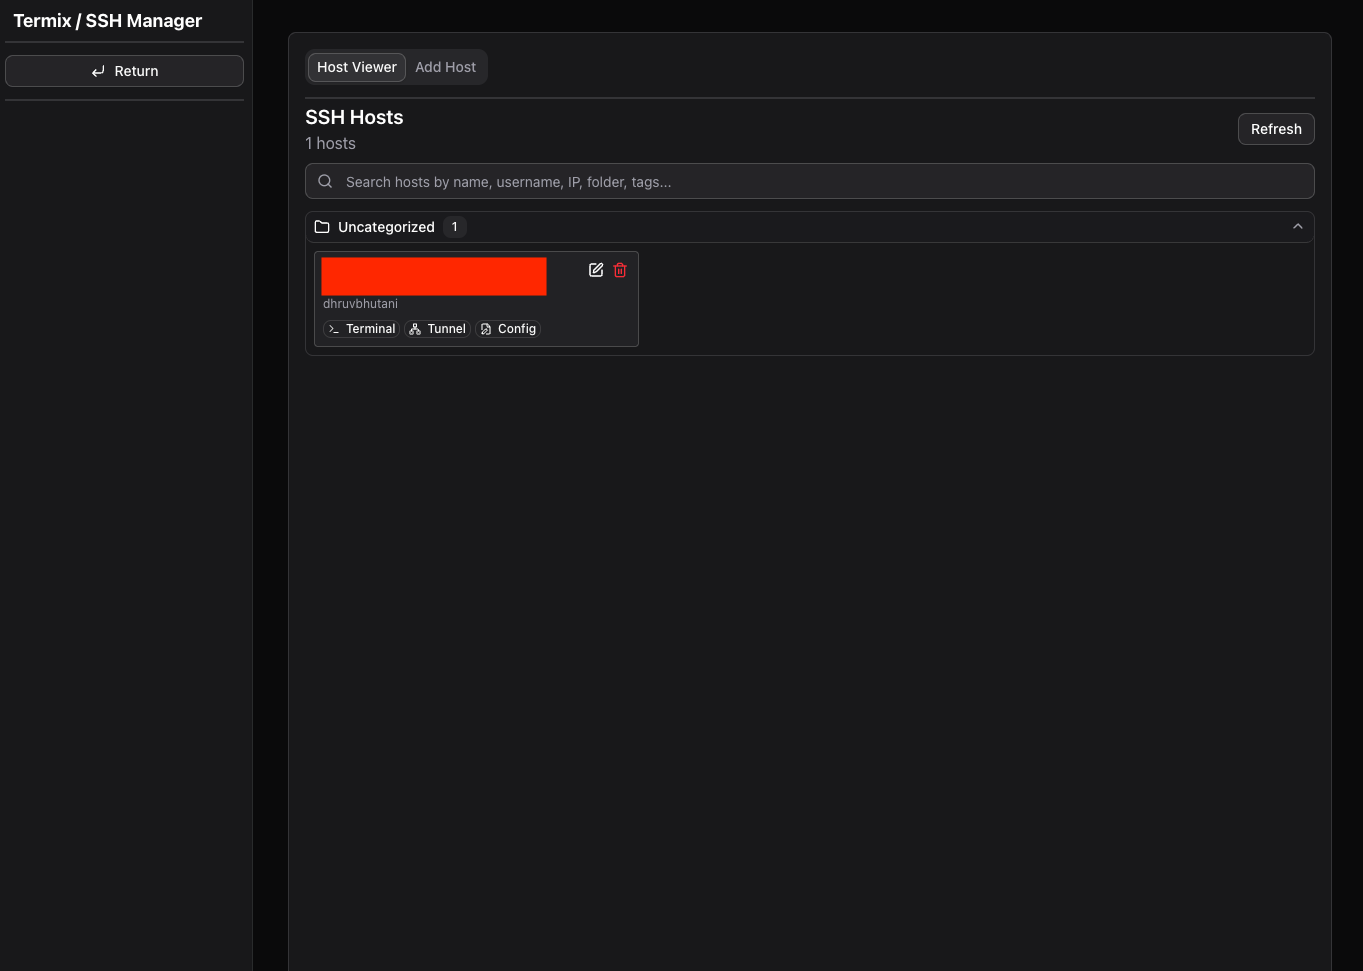Open Terminal for dhruvbhutani host

coord(361,329)
